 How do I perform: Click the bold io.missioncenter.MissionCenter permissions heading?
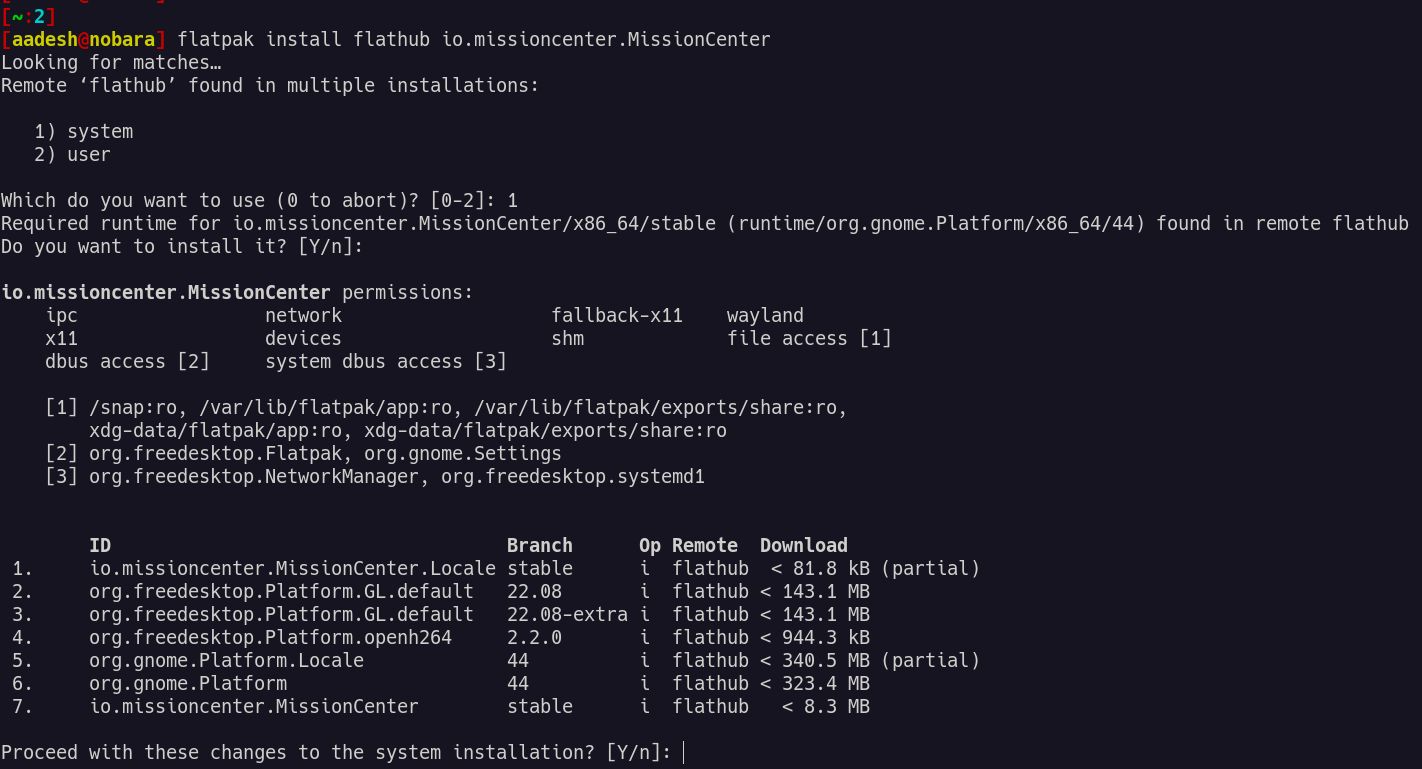click(x=166, y=293)
